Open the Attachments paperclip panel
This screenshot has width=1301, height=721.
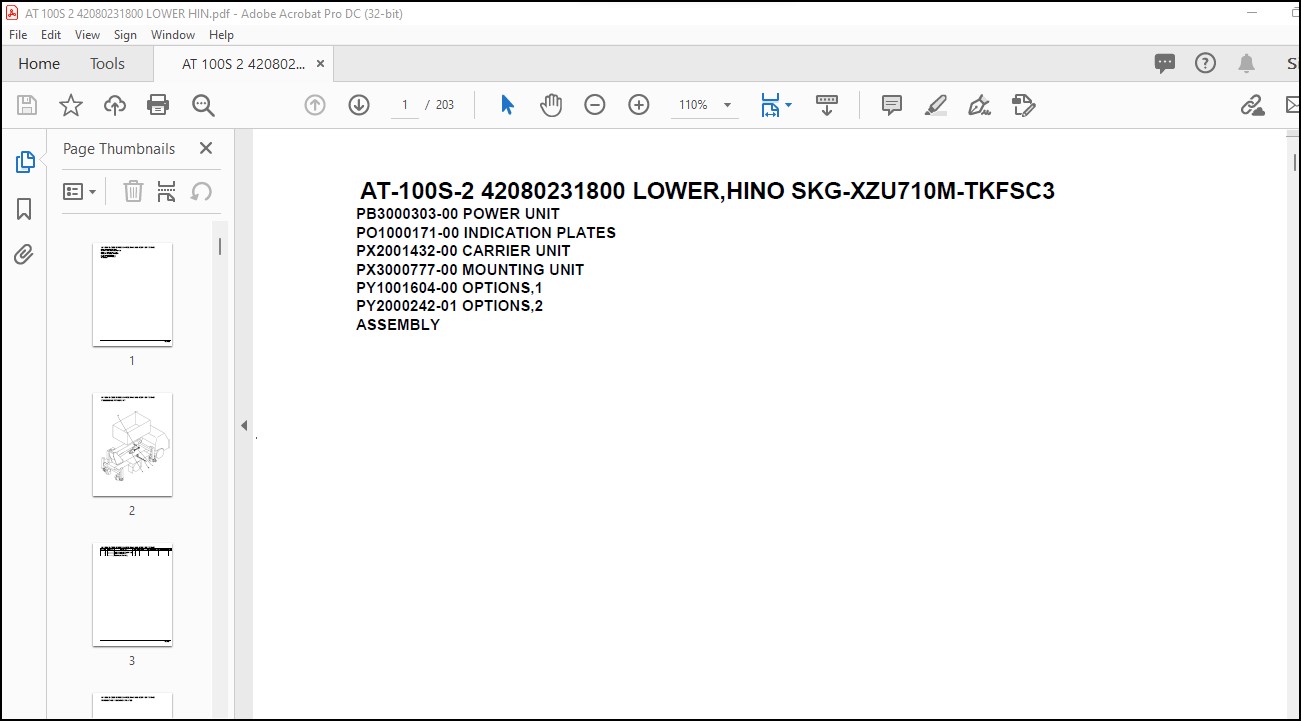[25, 255]
